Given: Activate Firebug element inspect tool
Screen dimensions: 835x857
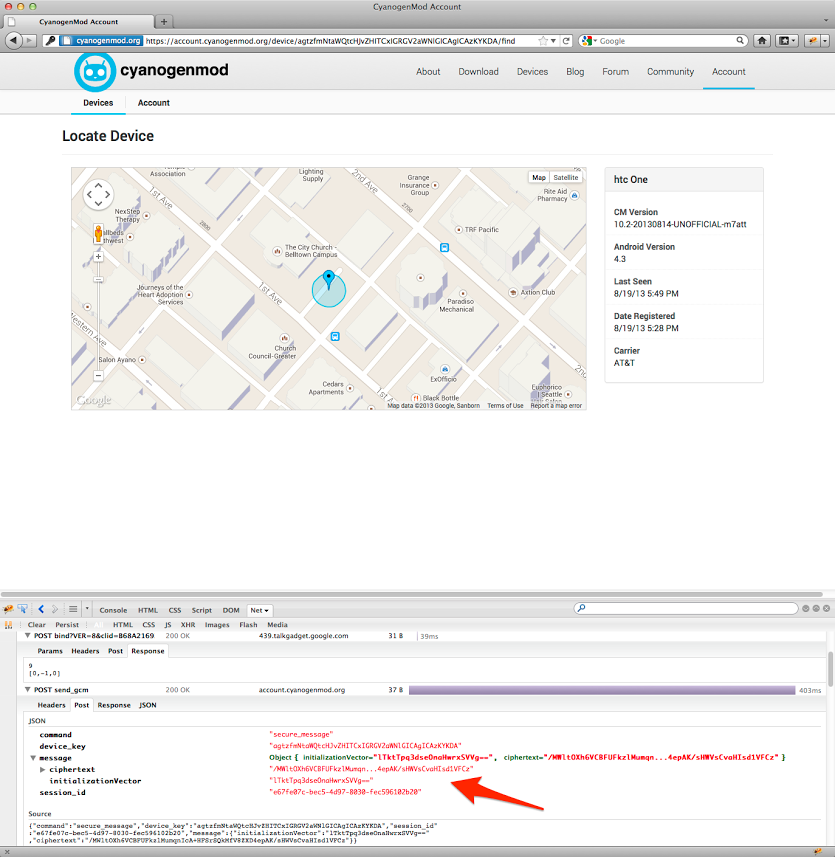Looking at the screenshot, I should click(23, 609).
